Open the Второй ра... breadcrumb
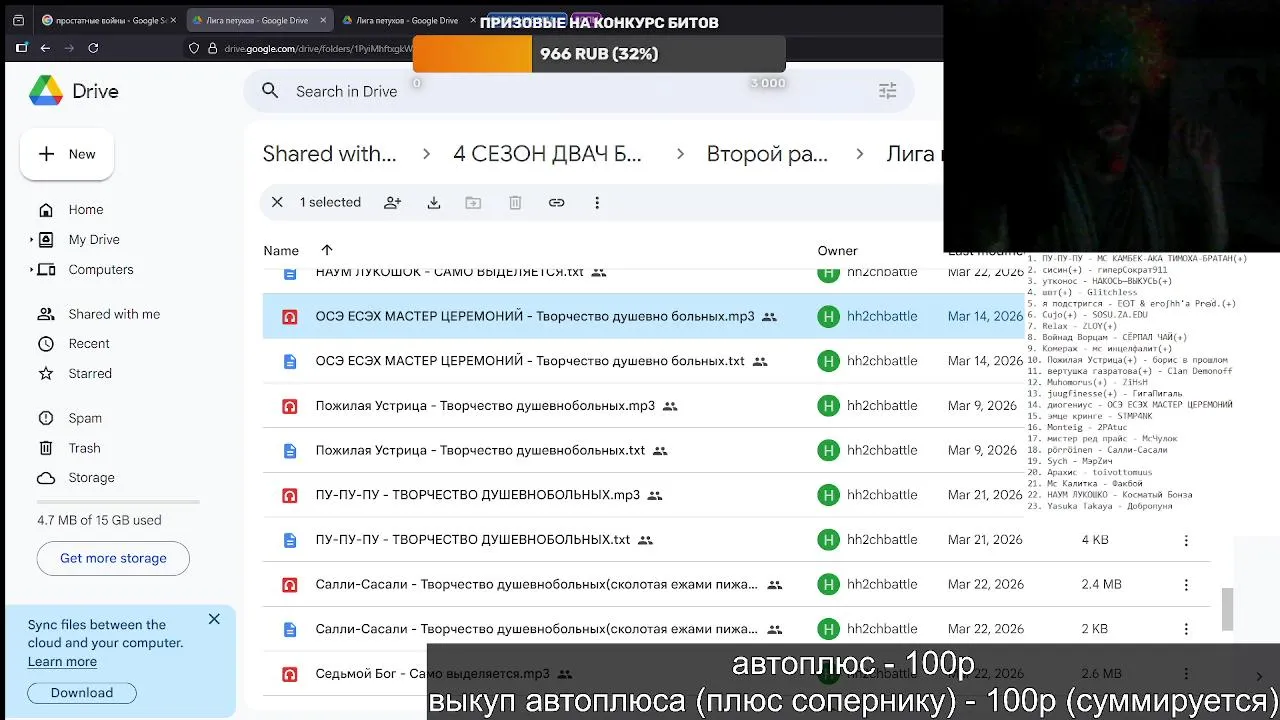Viewport: 1280px width, 720px height. (767, 154)
